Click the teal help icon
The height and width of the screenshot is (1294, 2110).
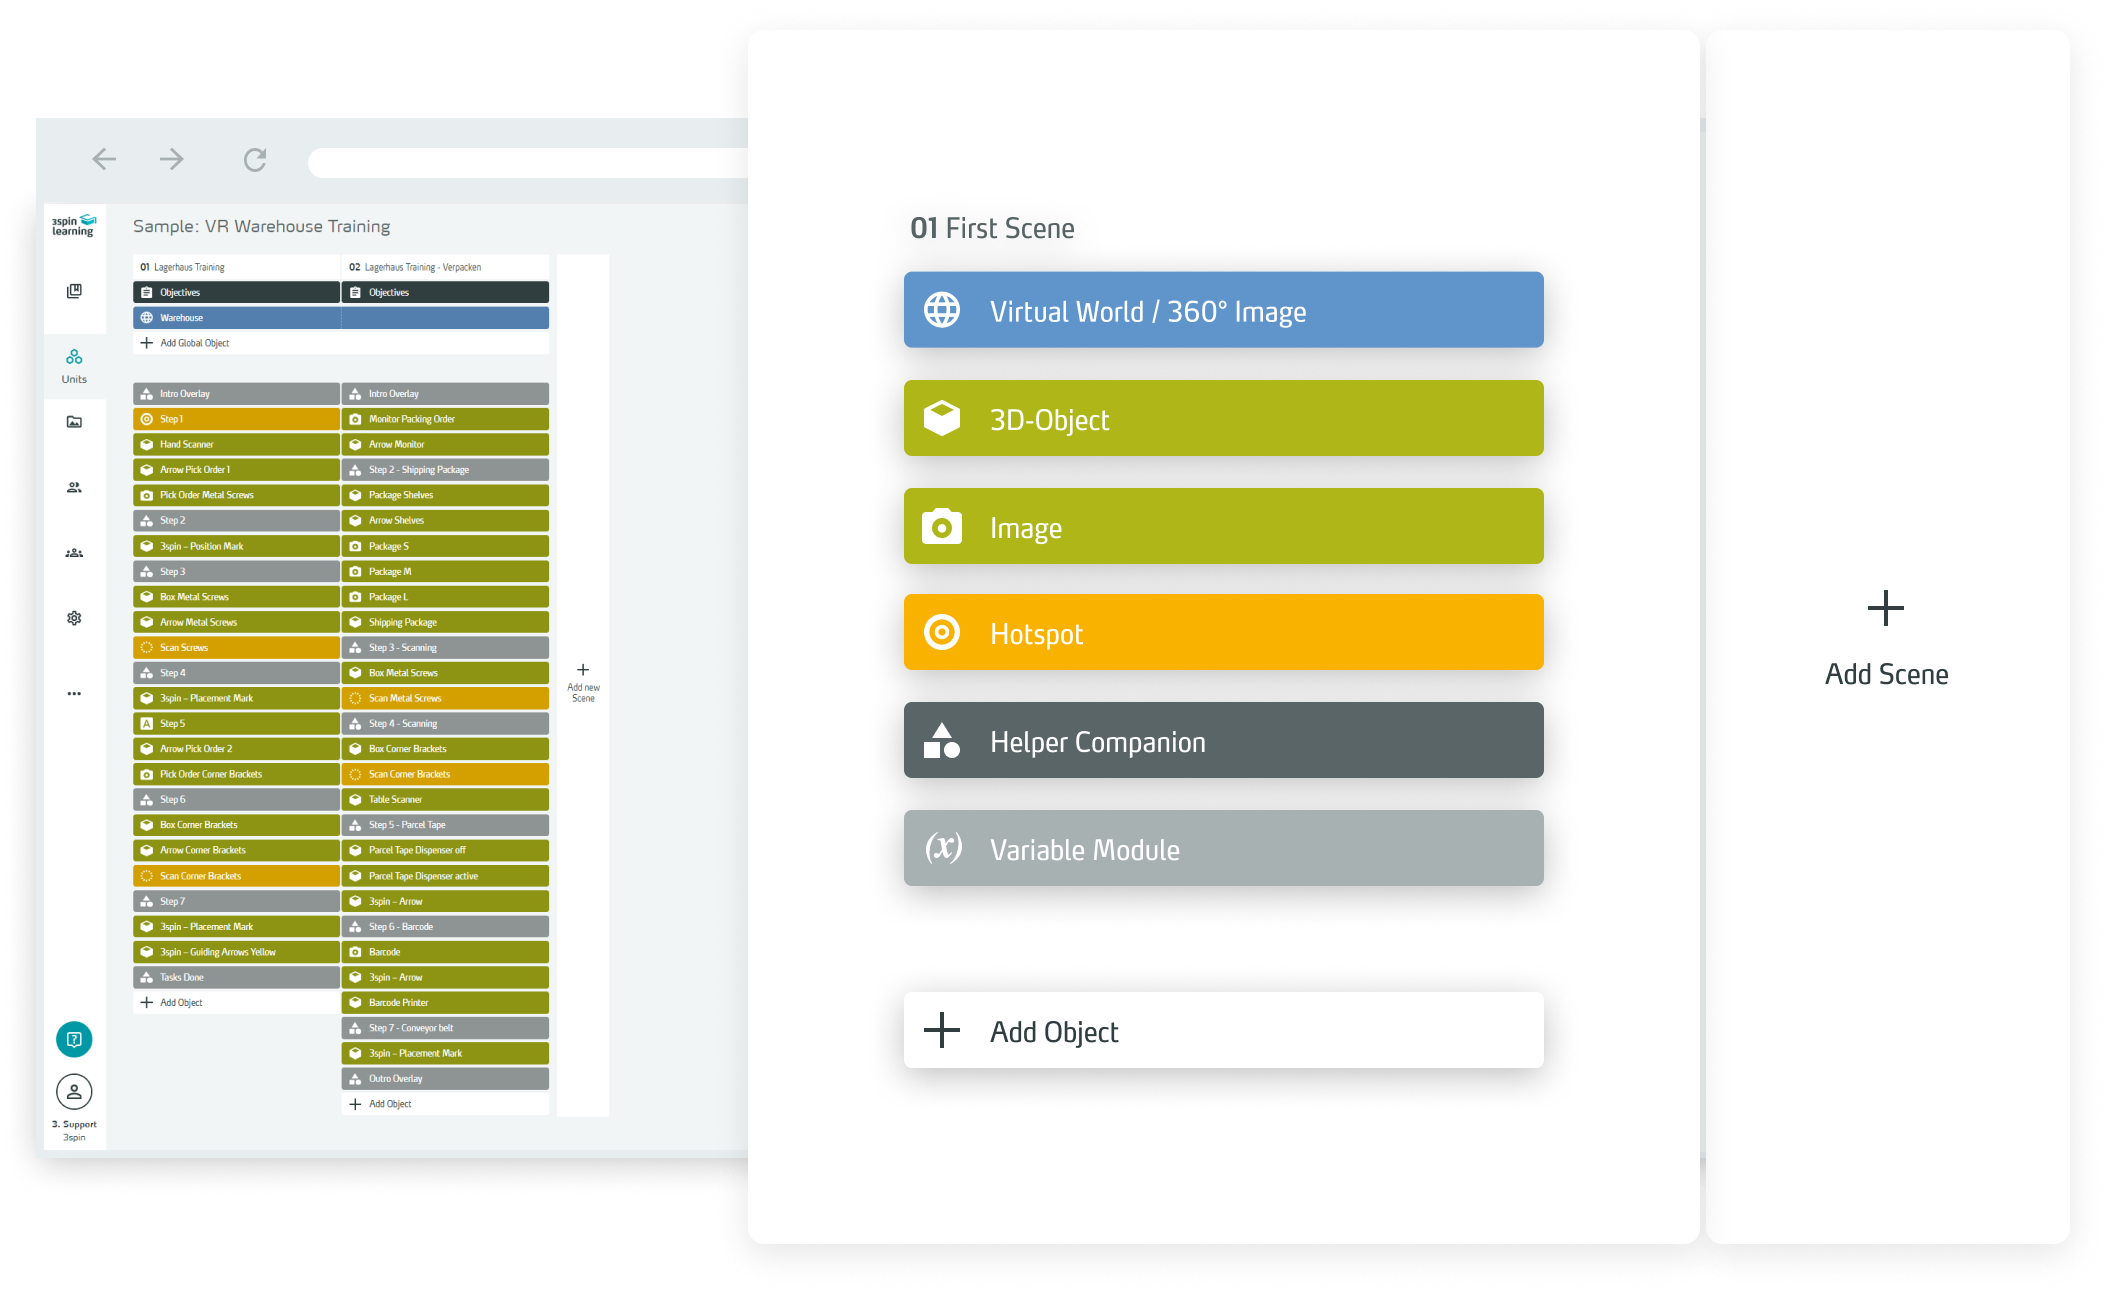[74, 1039]
